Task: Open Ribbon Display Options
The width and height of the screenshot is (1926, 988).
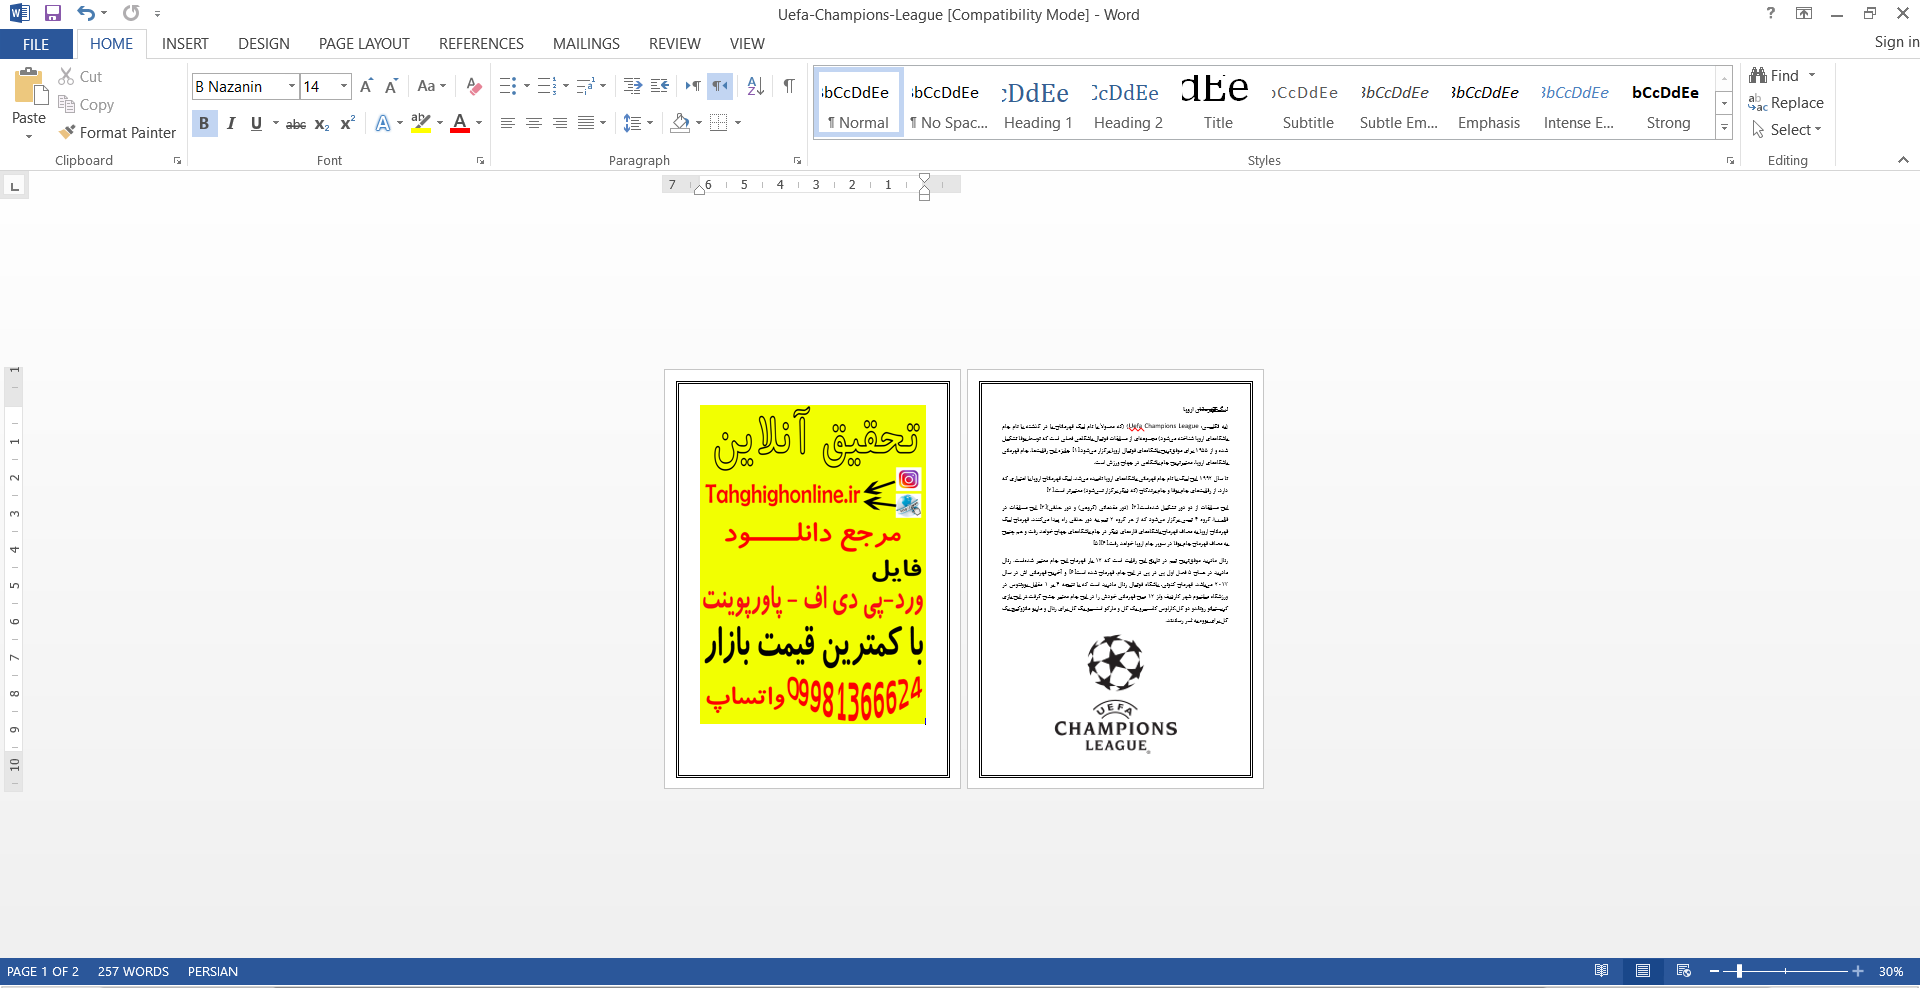Action: (1804, 13)
